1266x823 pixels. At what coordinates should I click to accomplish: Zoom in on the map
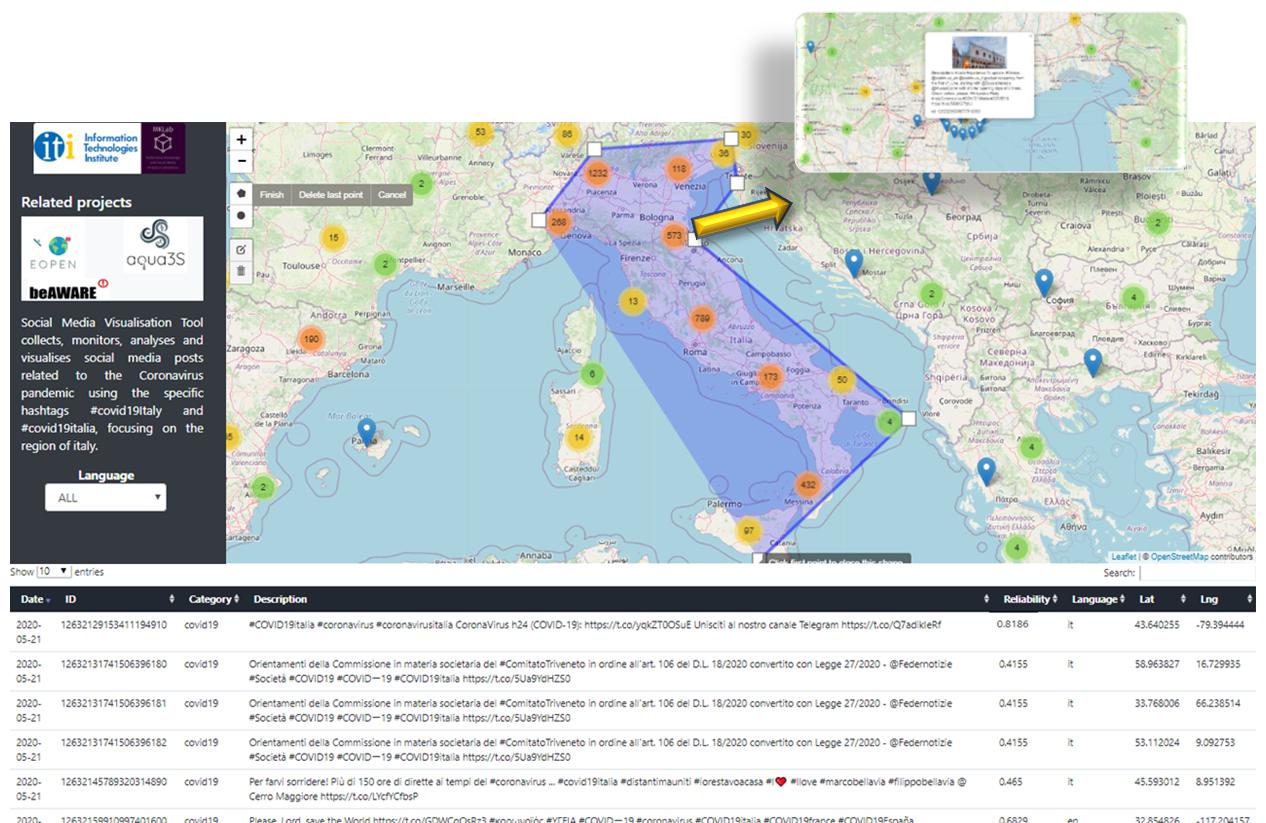(242, 140)
